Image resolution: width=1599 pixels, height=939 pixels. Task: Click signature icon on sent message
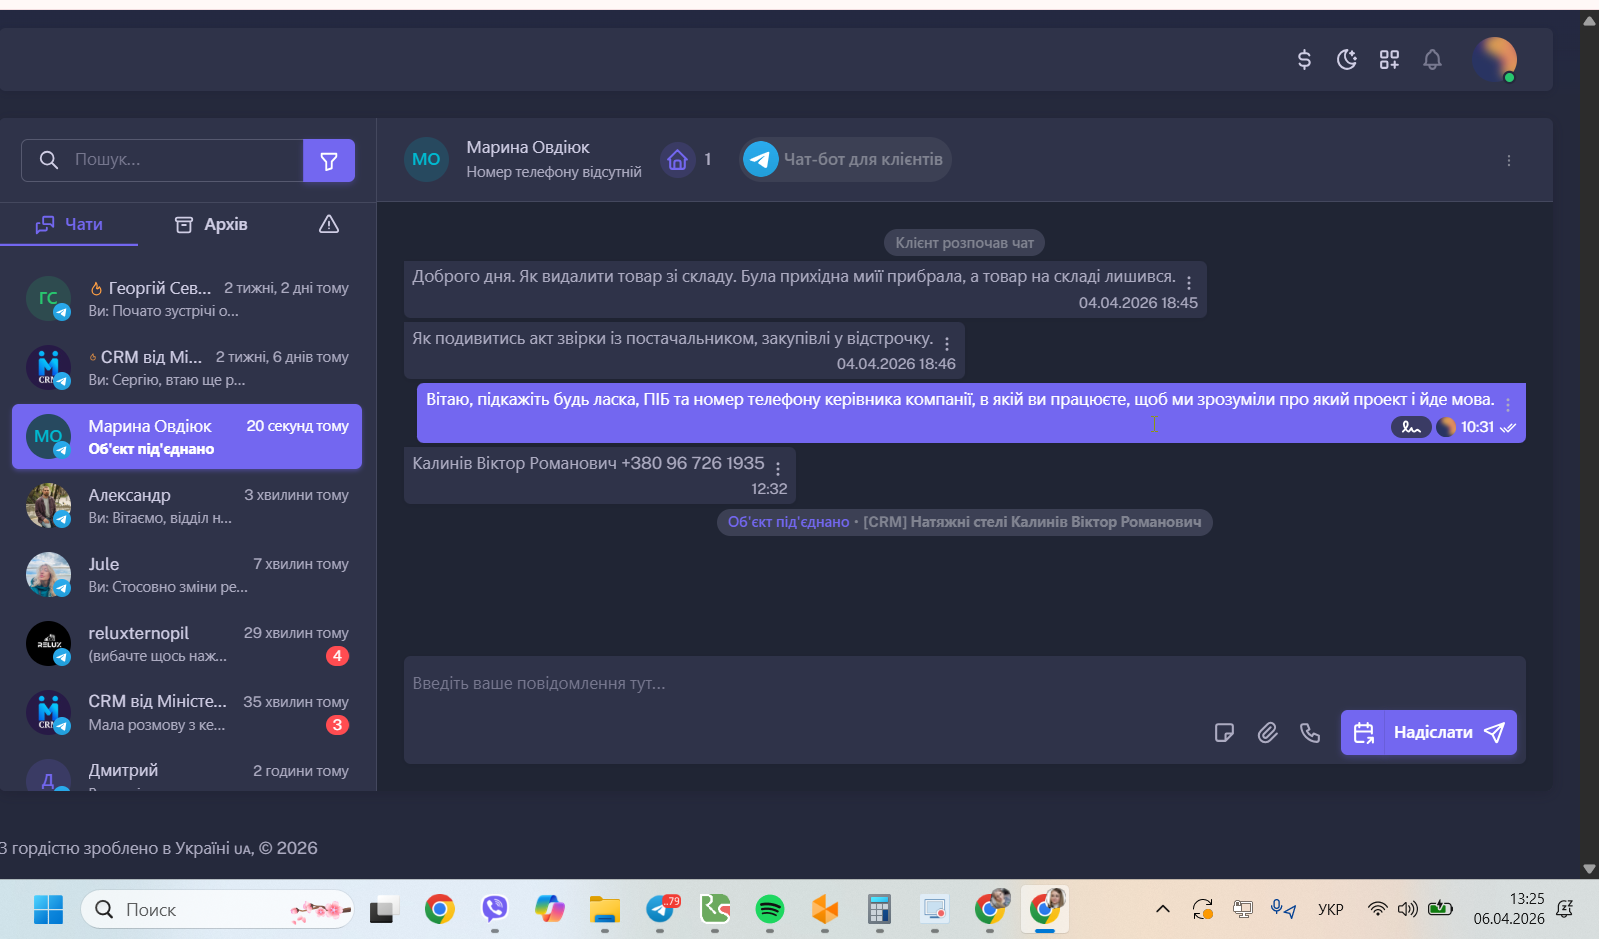1411,427
